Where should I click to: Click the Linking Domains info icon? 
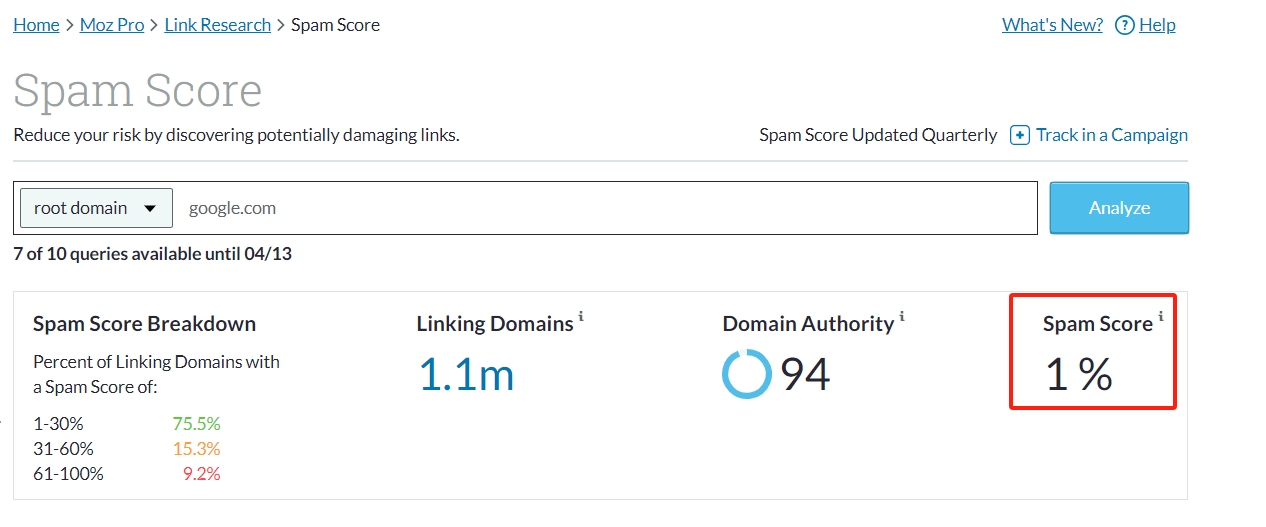pyautogui.click(x=581, y=317)
